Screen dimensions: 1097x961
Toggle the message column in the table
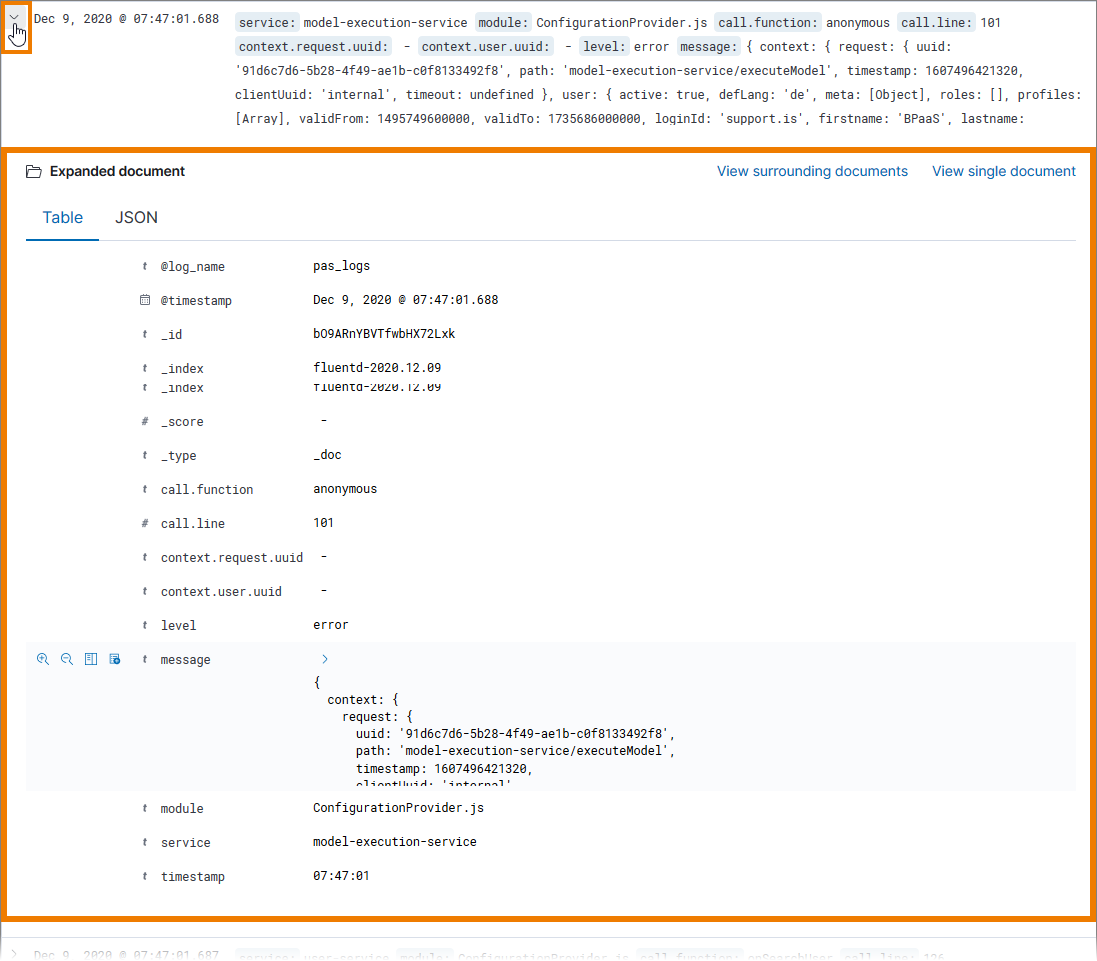pos(90,659)
